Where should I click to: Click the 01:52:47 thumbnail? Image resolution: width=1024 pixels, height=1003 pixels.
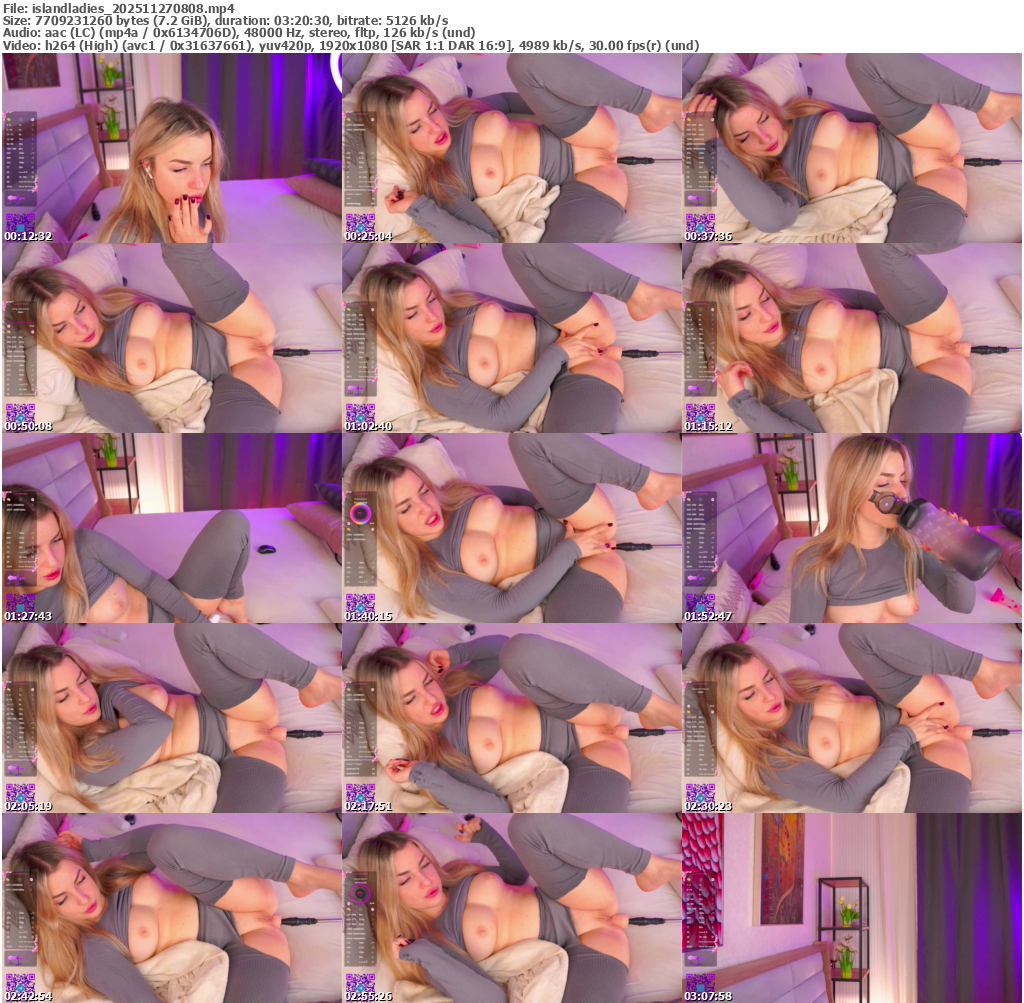(851, 528)
